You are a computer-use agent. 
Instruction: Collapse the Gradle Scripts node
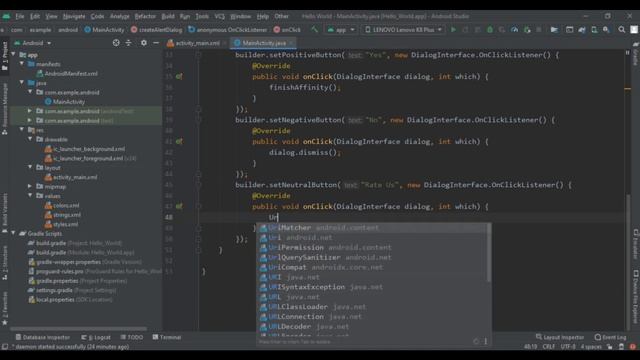(13, 233)
